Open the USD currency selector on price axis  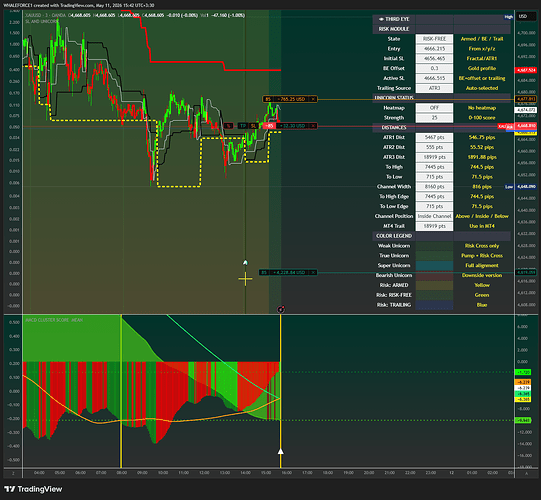tap(523, 16)
